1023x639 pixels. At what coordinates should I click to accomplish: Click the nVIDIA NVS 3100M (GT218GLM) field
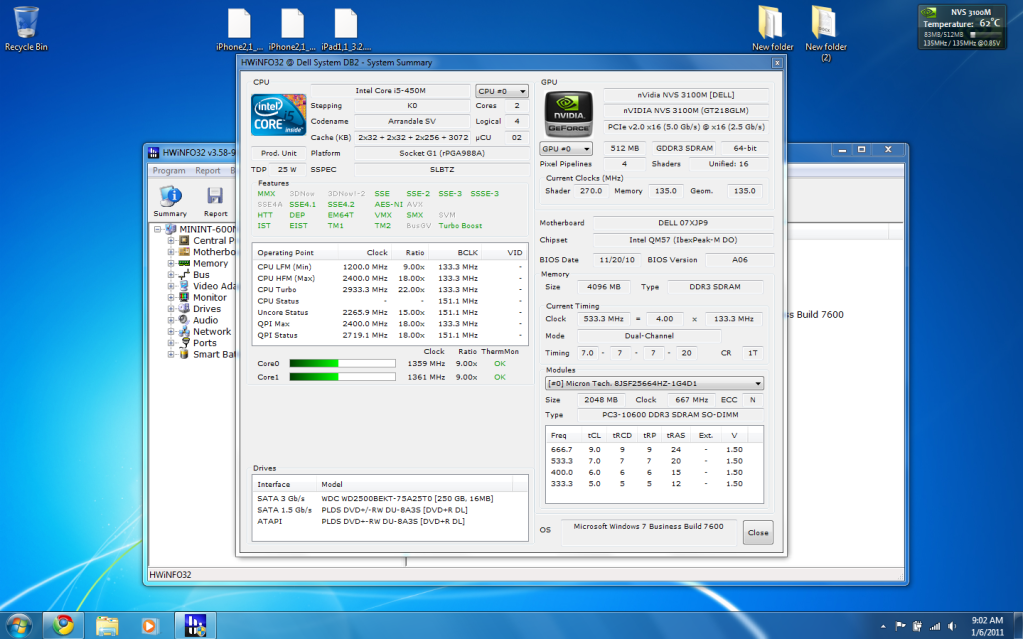click(686, 111)
